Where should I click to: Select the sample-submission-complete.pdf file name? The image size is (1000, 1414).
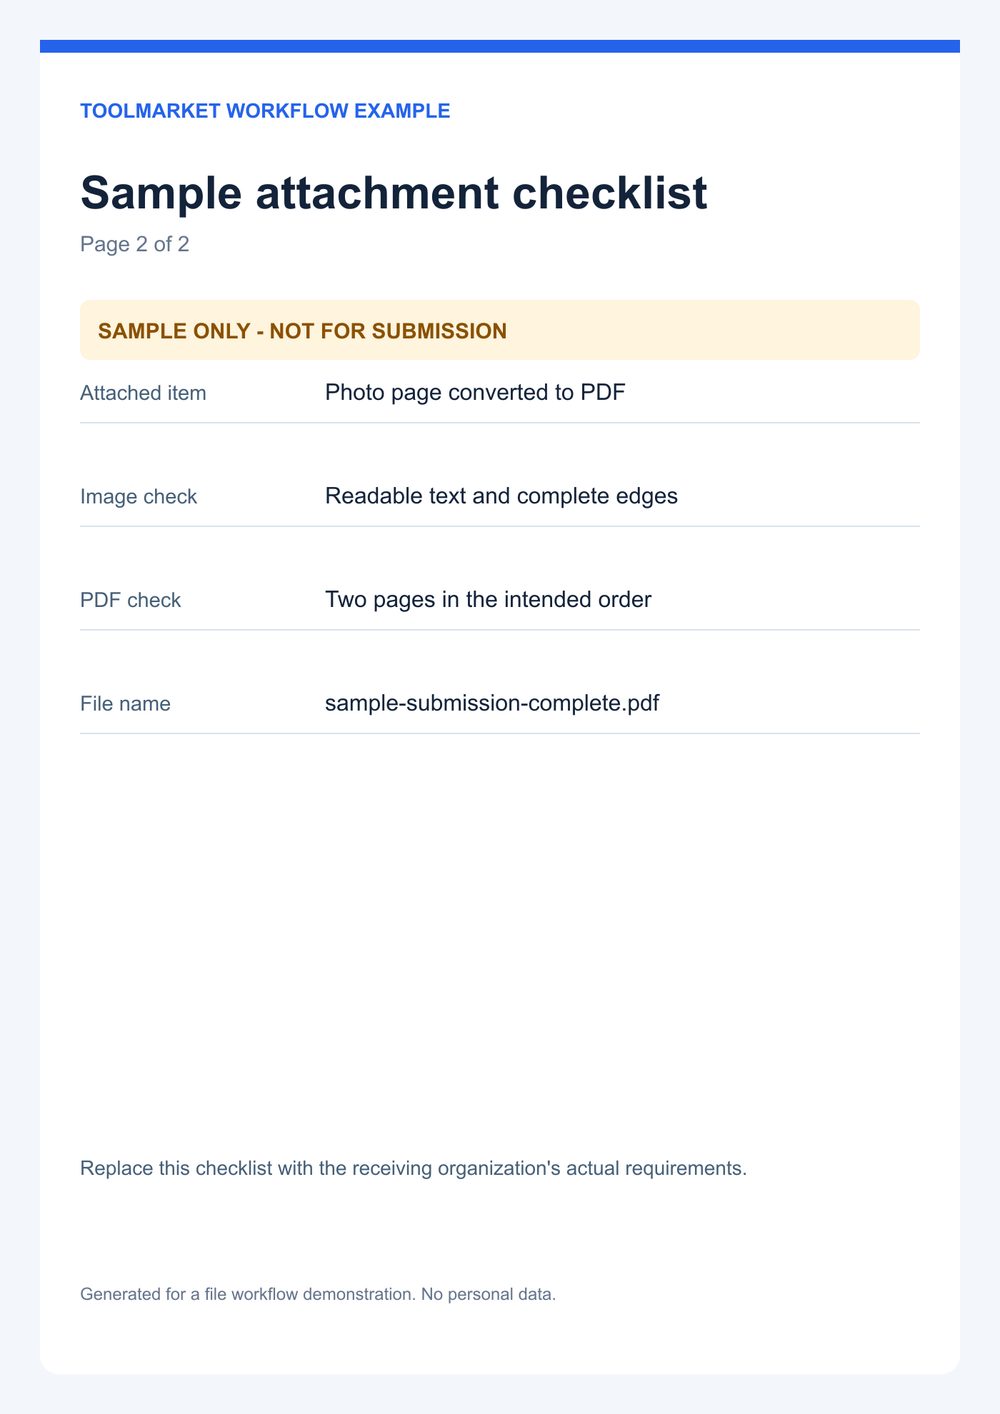point(492,703)
